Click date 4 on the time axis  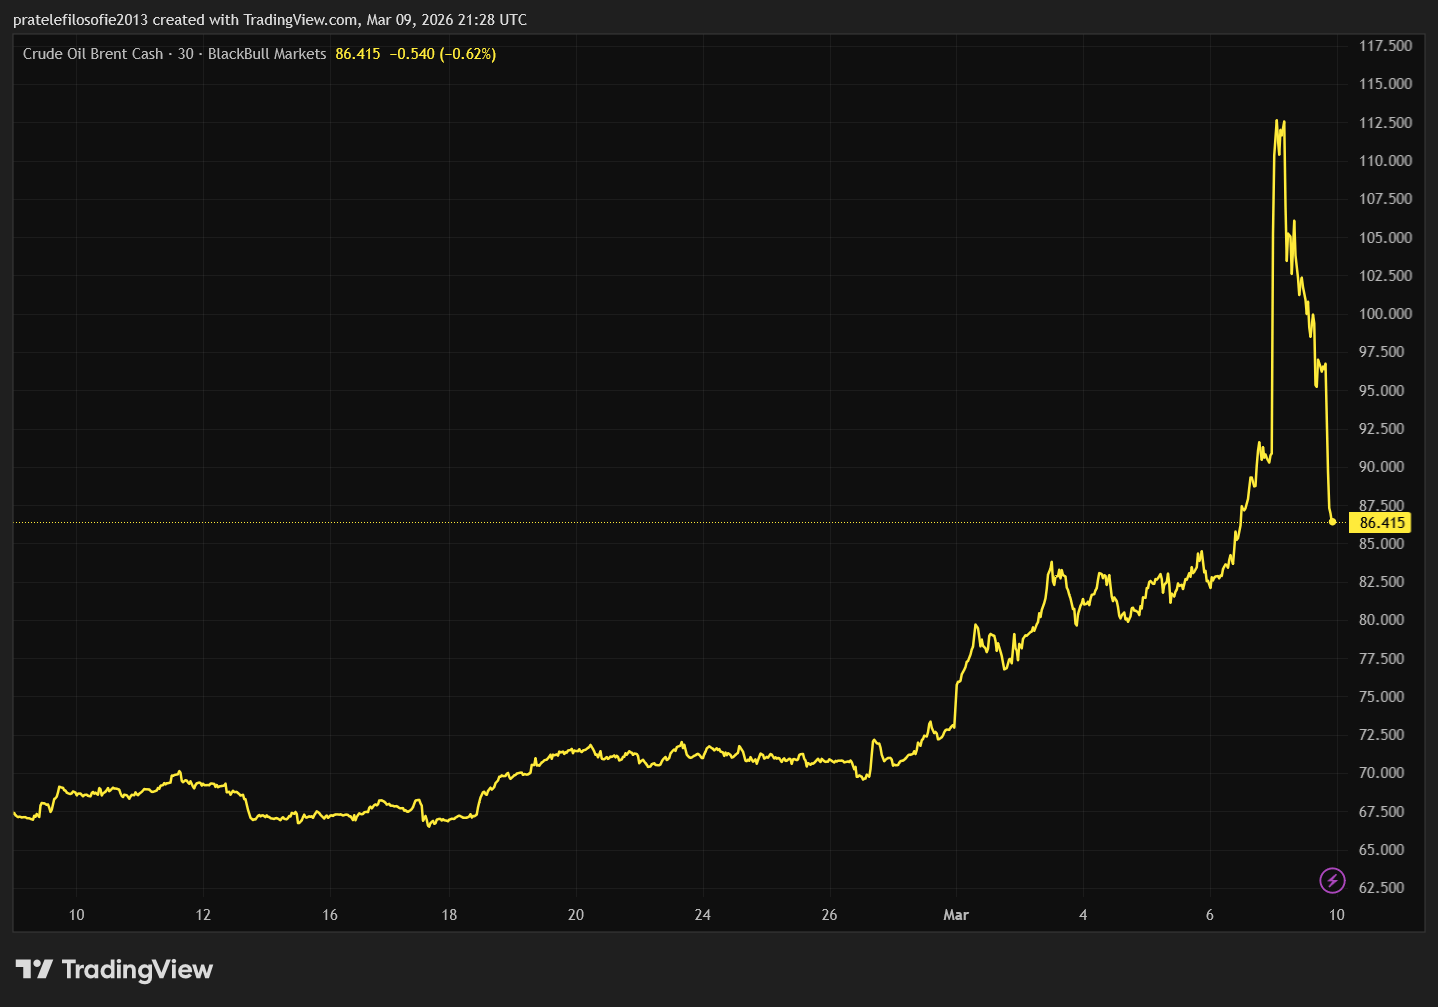tap(1083, 915)
